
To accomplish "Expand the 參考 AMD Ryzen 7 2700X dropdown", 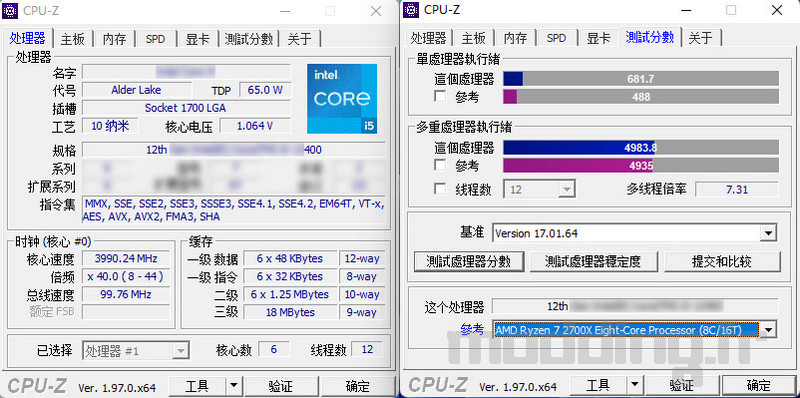I will [x=768, y=330].
